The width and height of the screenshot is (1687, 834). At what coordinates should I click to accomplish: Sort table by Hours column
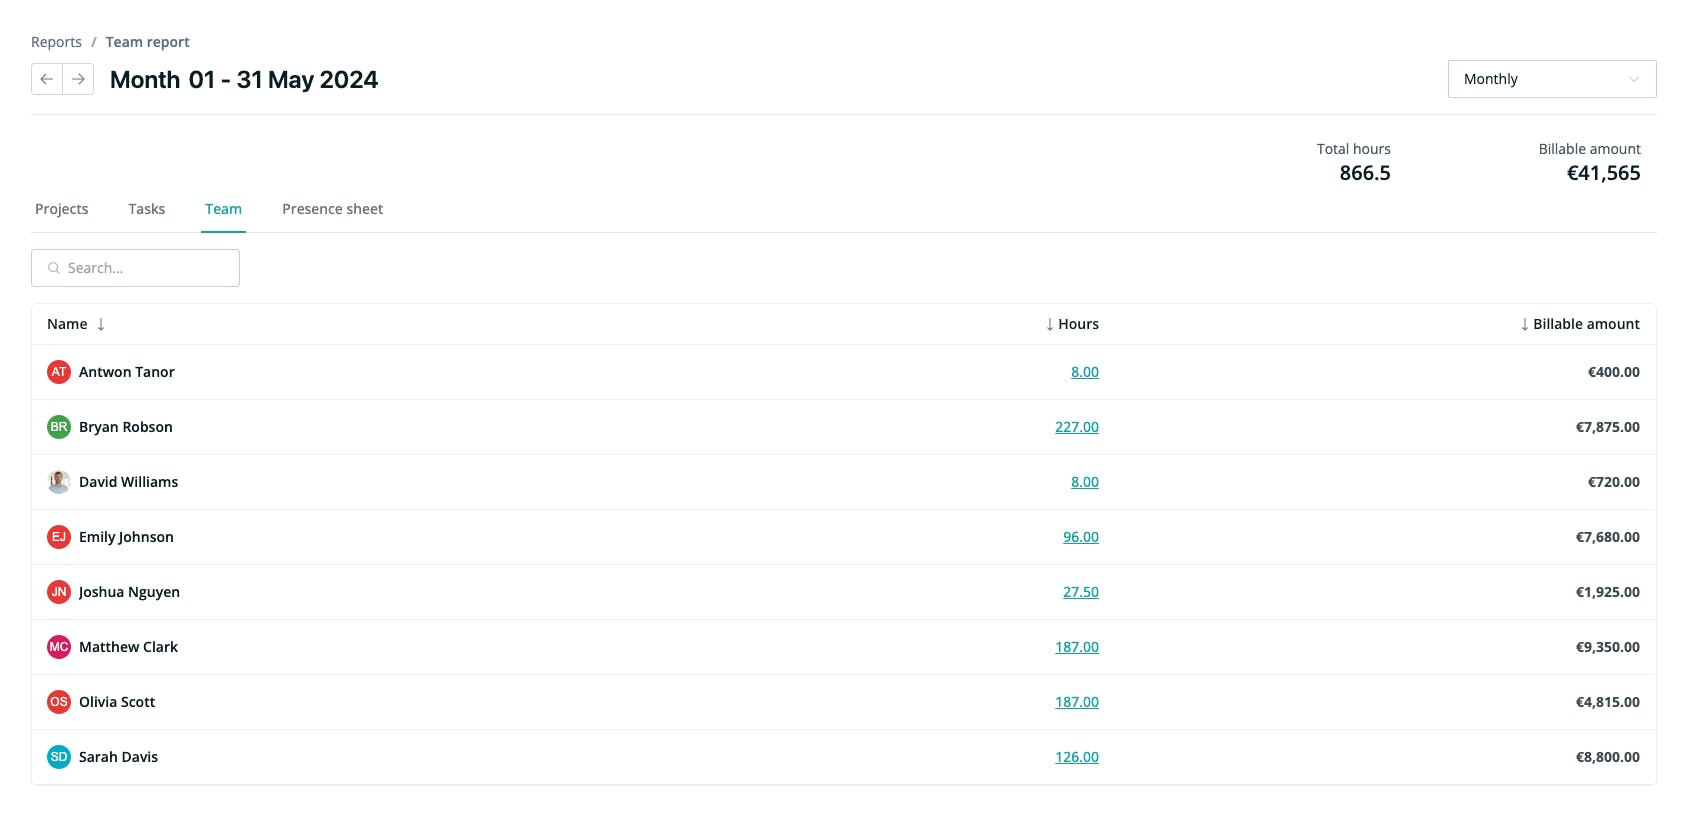[1072, 324]
